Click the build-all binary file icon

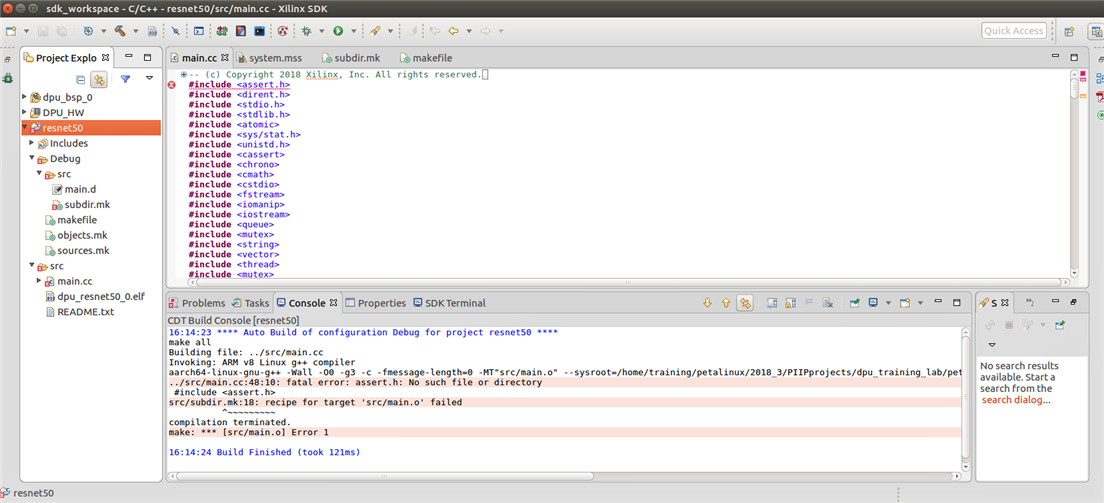click(152, 31)
